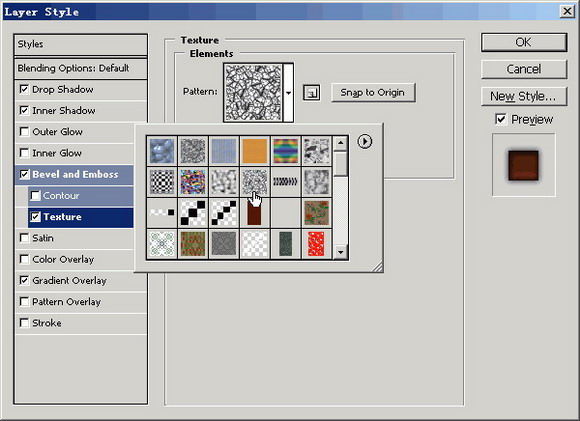580x421 pixels.
Task: Open the pattern picker flyout menu arrow
Action: [365, 141]
